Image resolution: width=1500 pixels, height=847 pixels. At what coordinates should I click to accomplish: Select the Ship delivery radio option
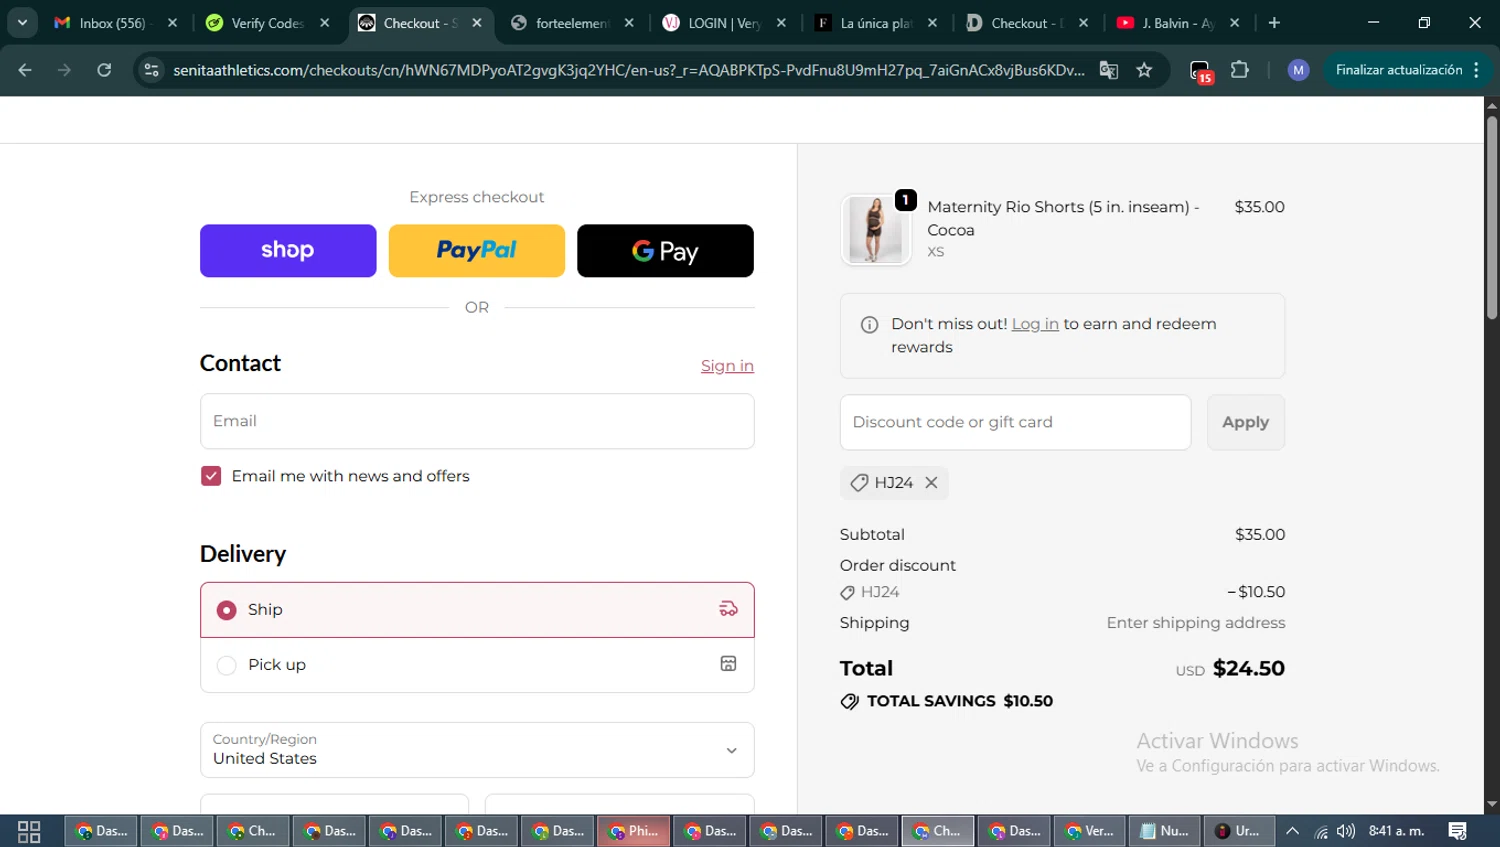pos(227,610)
